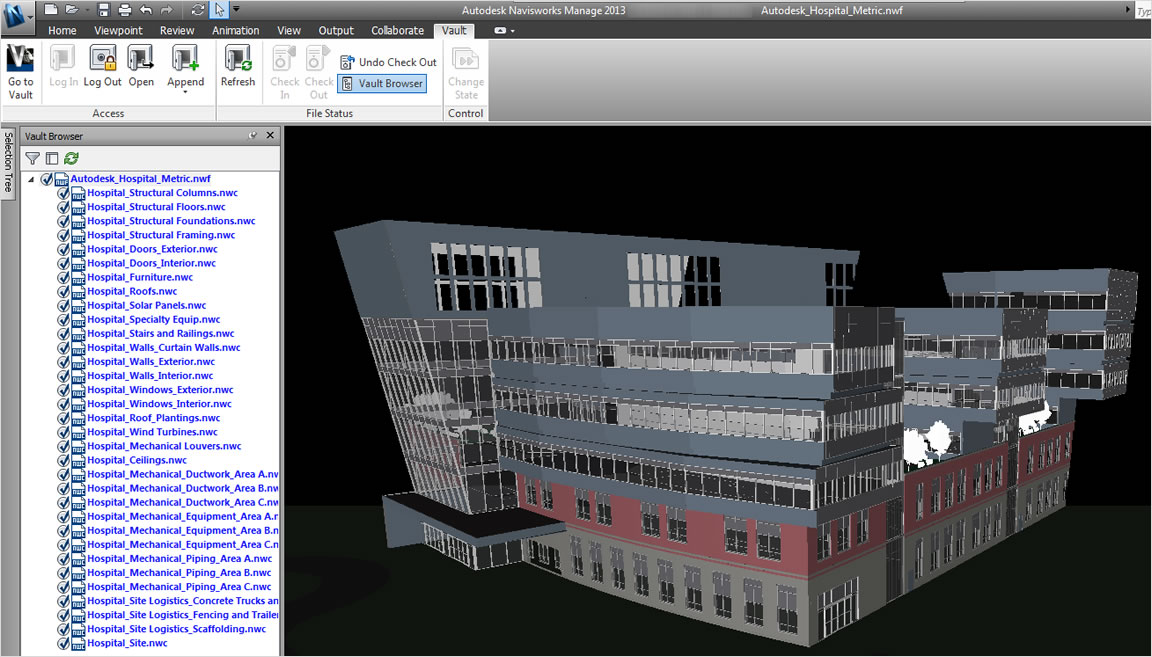Switch to the Viewpoint ribbon tab
Viewport: 1152px width, 657px height.
(x=118, y=31)
